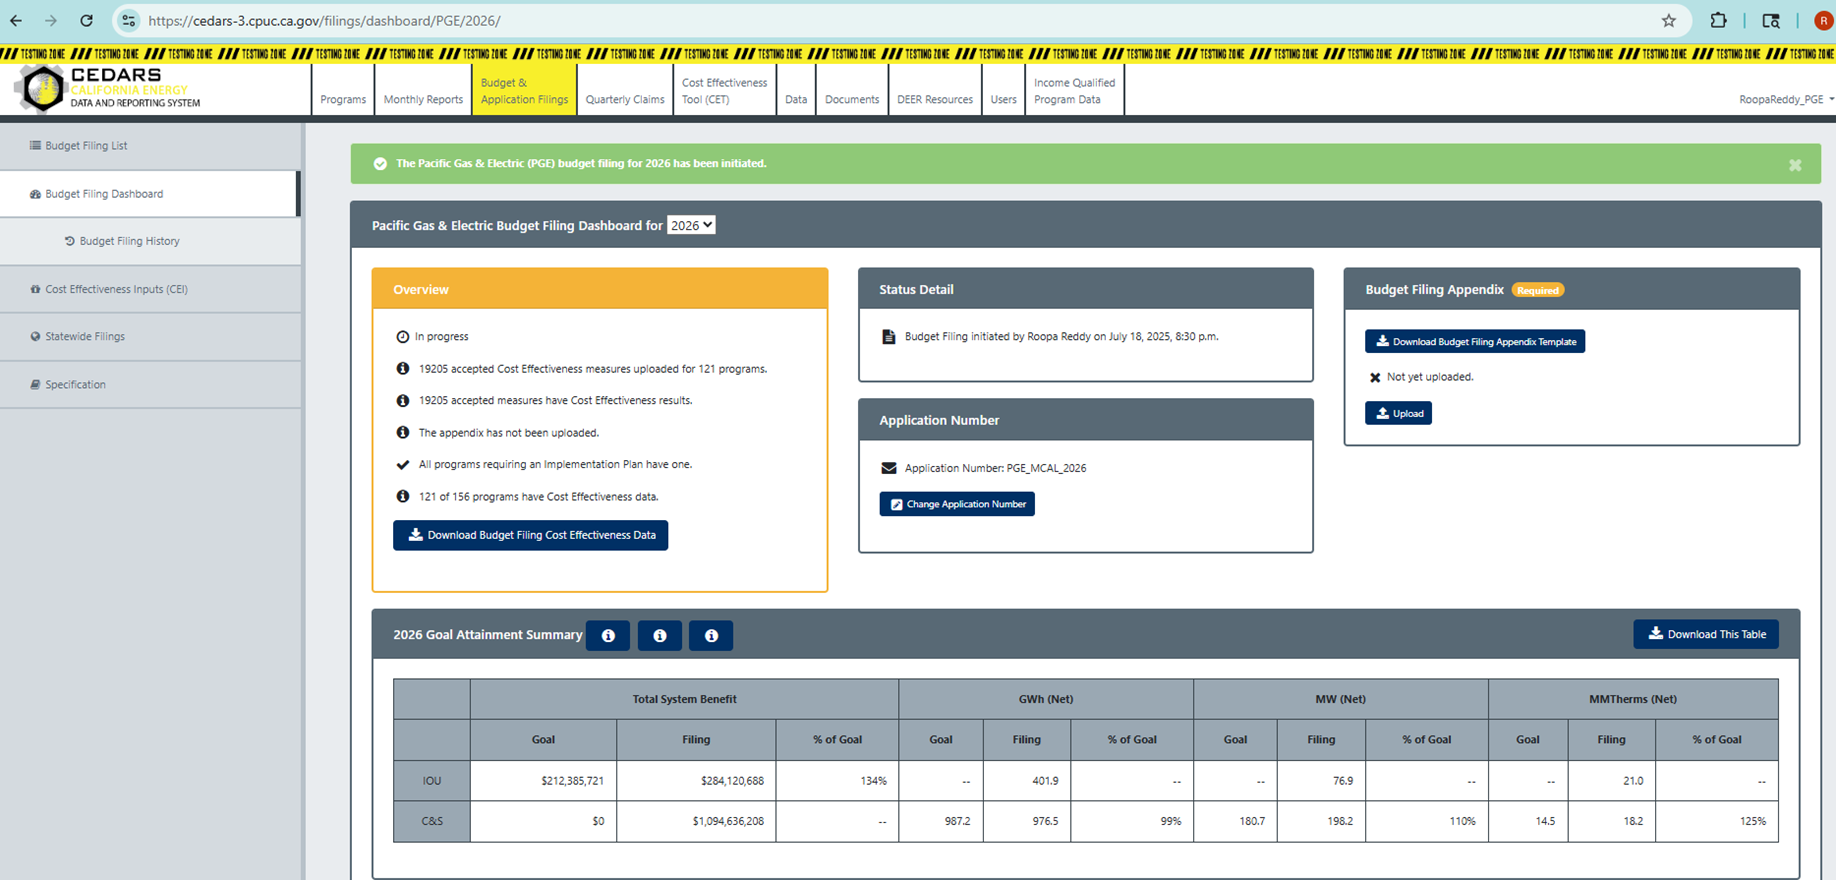Click in the browser URL address field

click(890, 20)
